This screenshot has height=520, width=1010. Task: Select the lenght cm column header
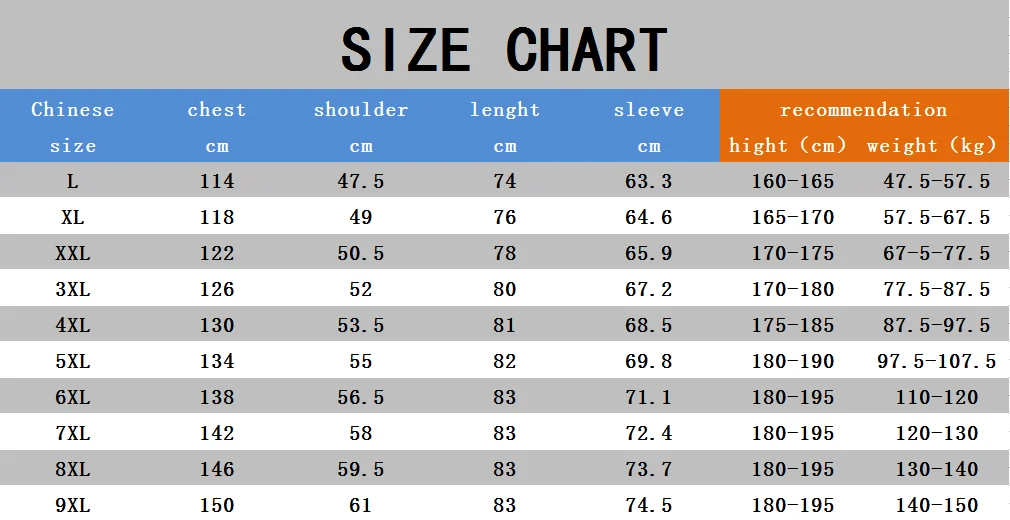(x=505, y=127)
